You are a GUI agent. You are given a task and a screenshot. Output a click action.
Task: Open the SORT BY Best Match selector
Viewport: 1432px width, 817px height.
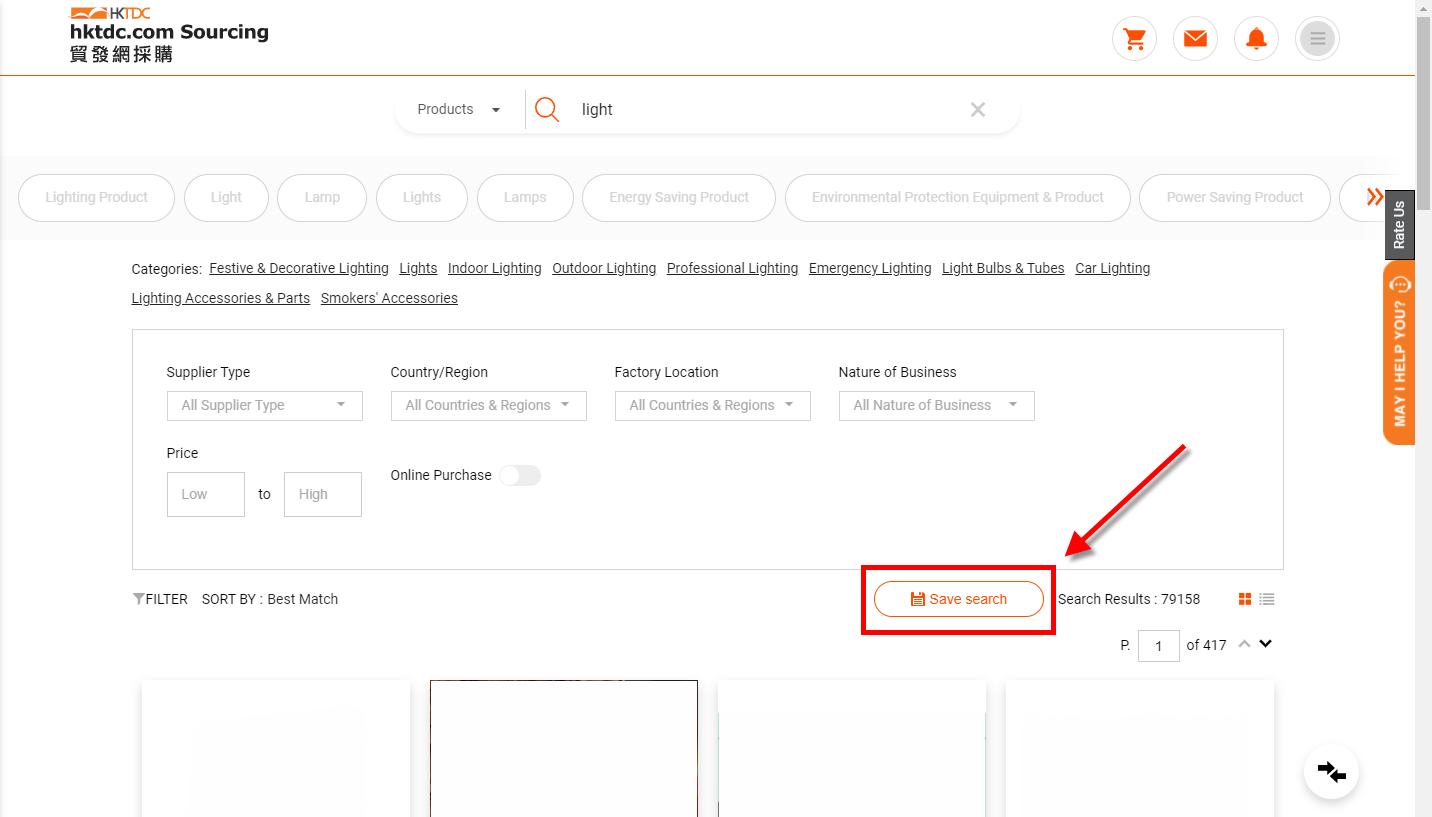tap(270, 599)
